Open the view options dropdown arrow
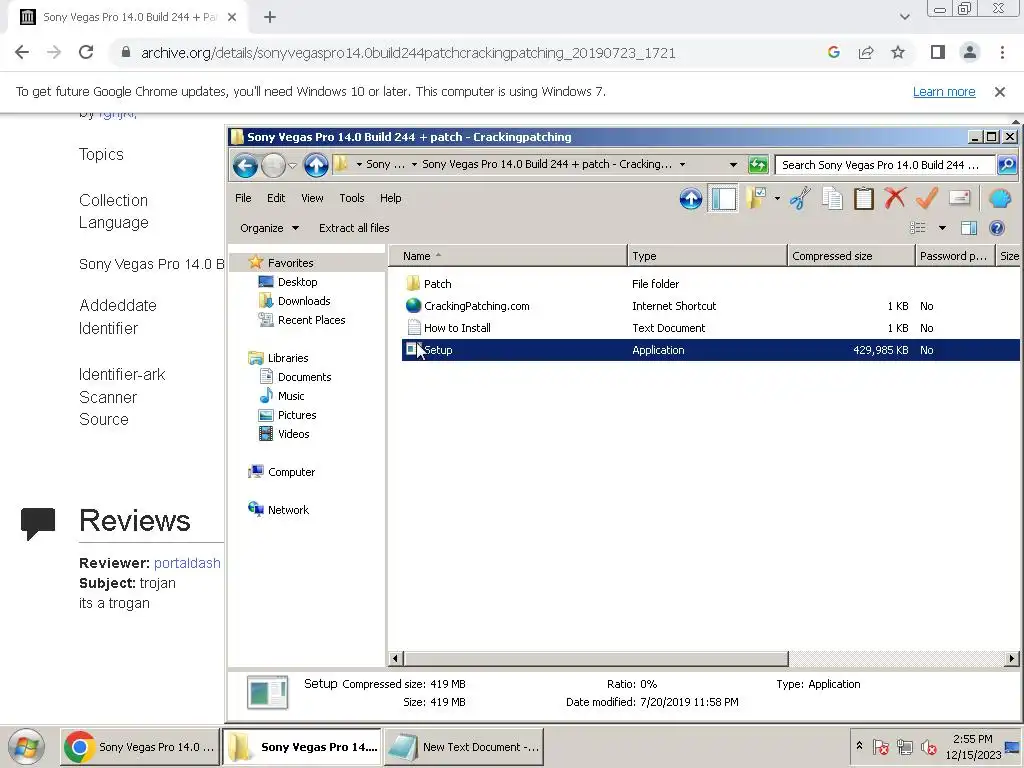The image size is (1024, 768). [x=942, y=228]
